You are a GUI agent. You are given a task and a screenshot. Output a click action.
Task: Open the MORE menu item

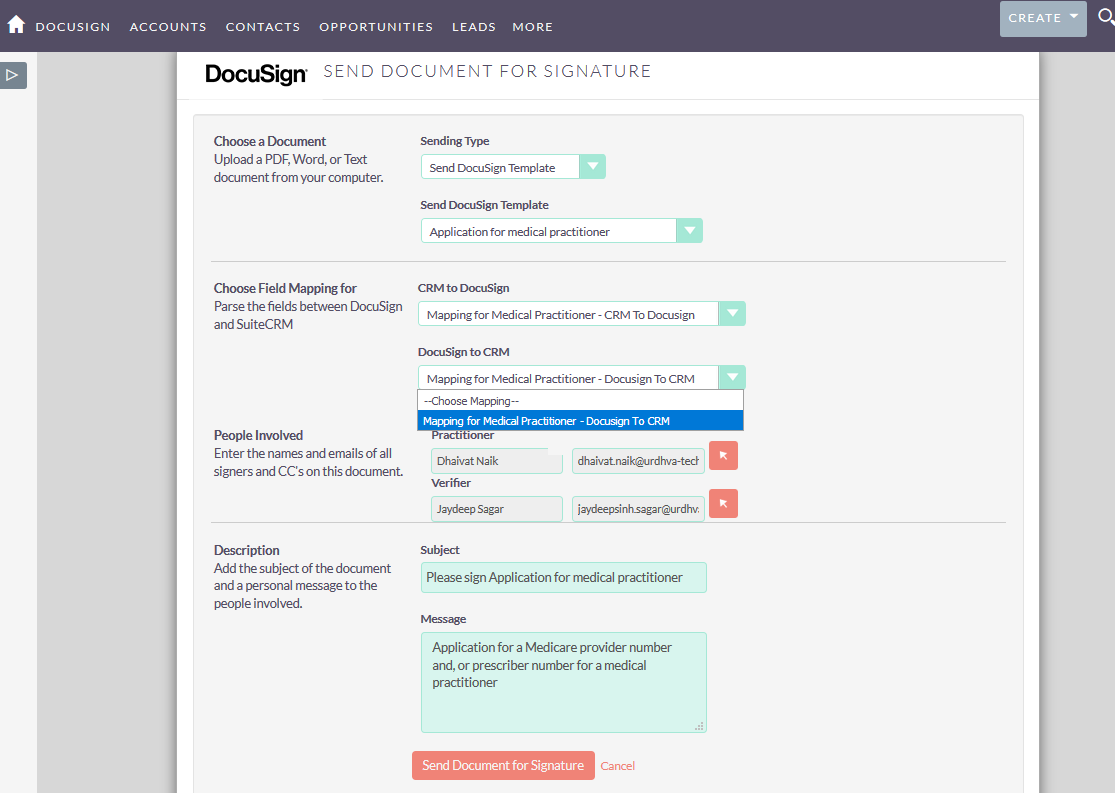tap(533, 27)
